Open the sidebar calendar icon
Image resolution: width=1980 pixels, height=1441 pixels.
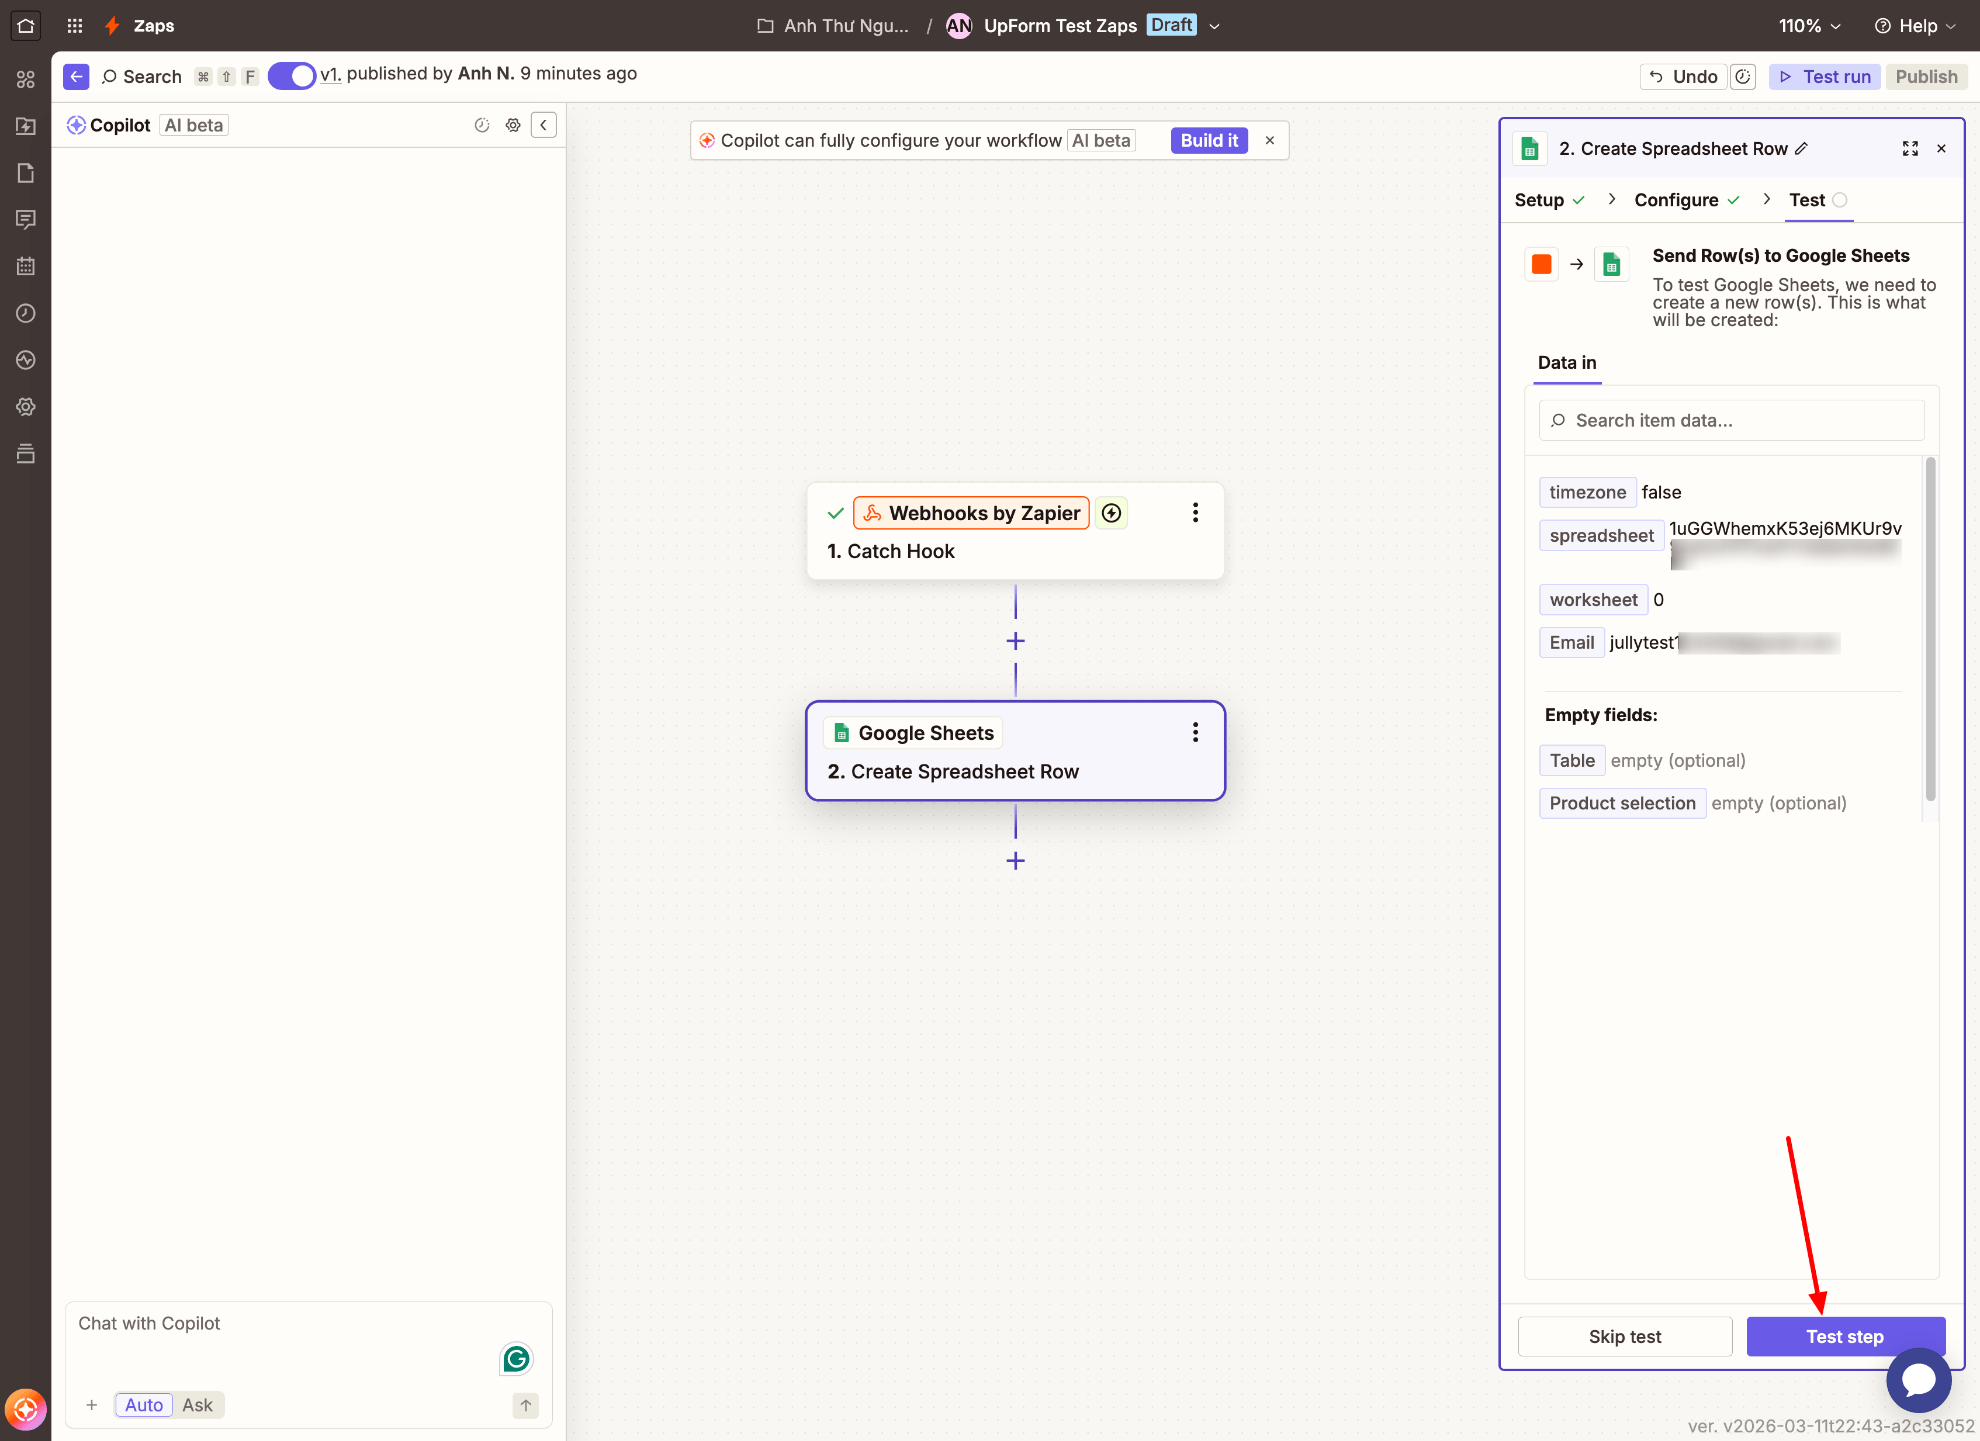[x=26, y=266]
